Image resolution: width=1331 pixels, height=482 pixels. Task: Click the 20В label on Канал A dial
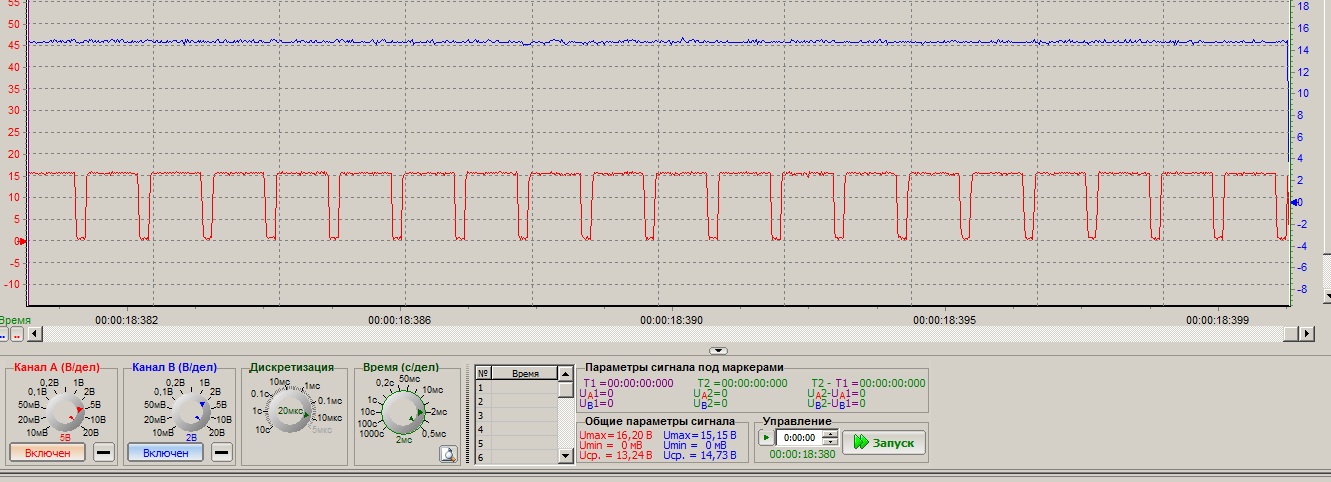tap(92, 431)
